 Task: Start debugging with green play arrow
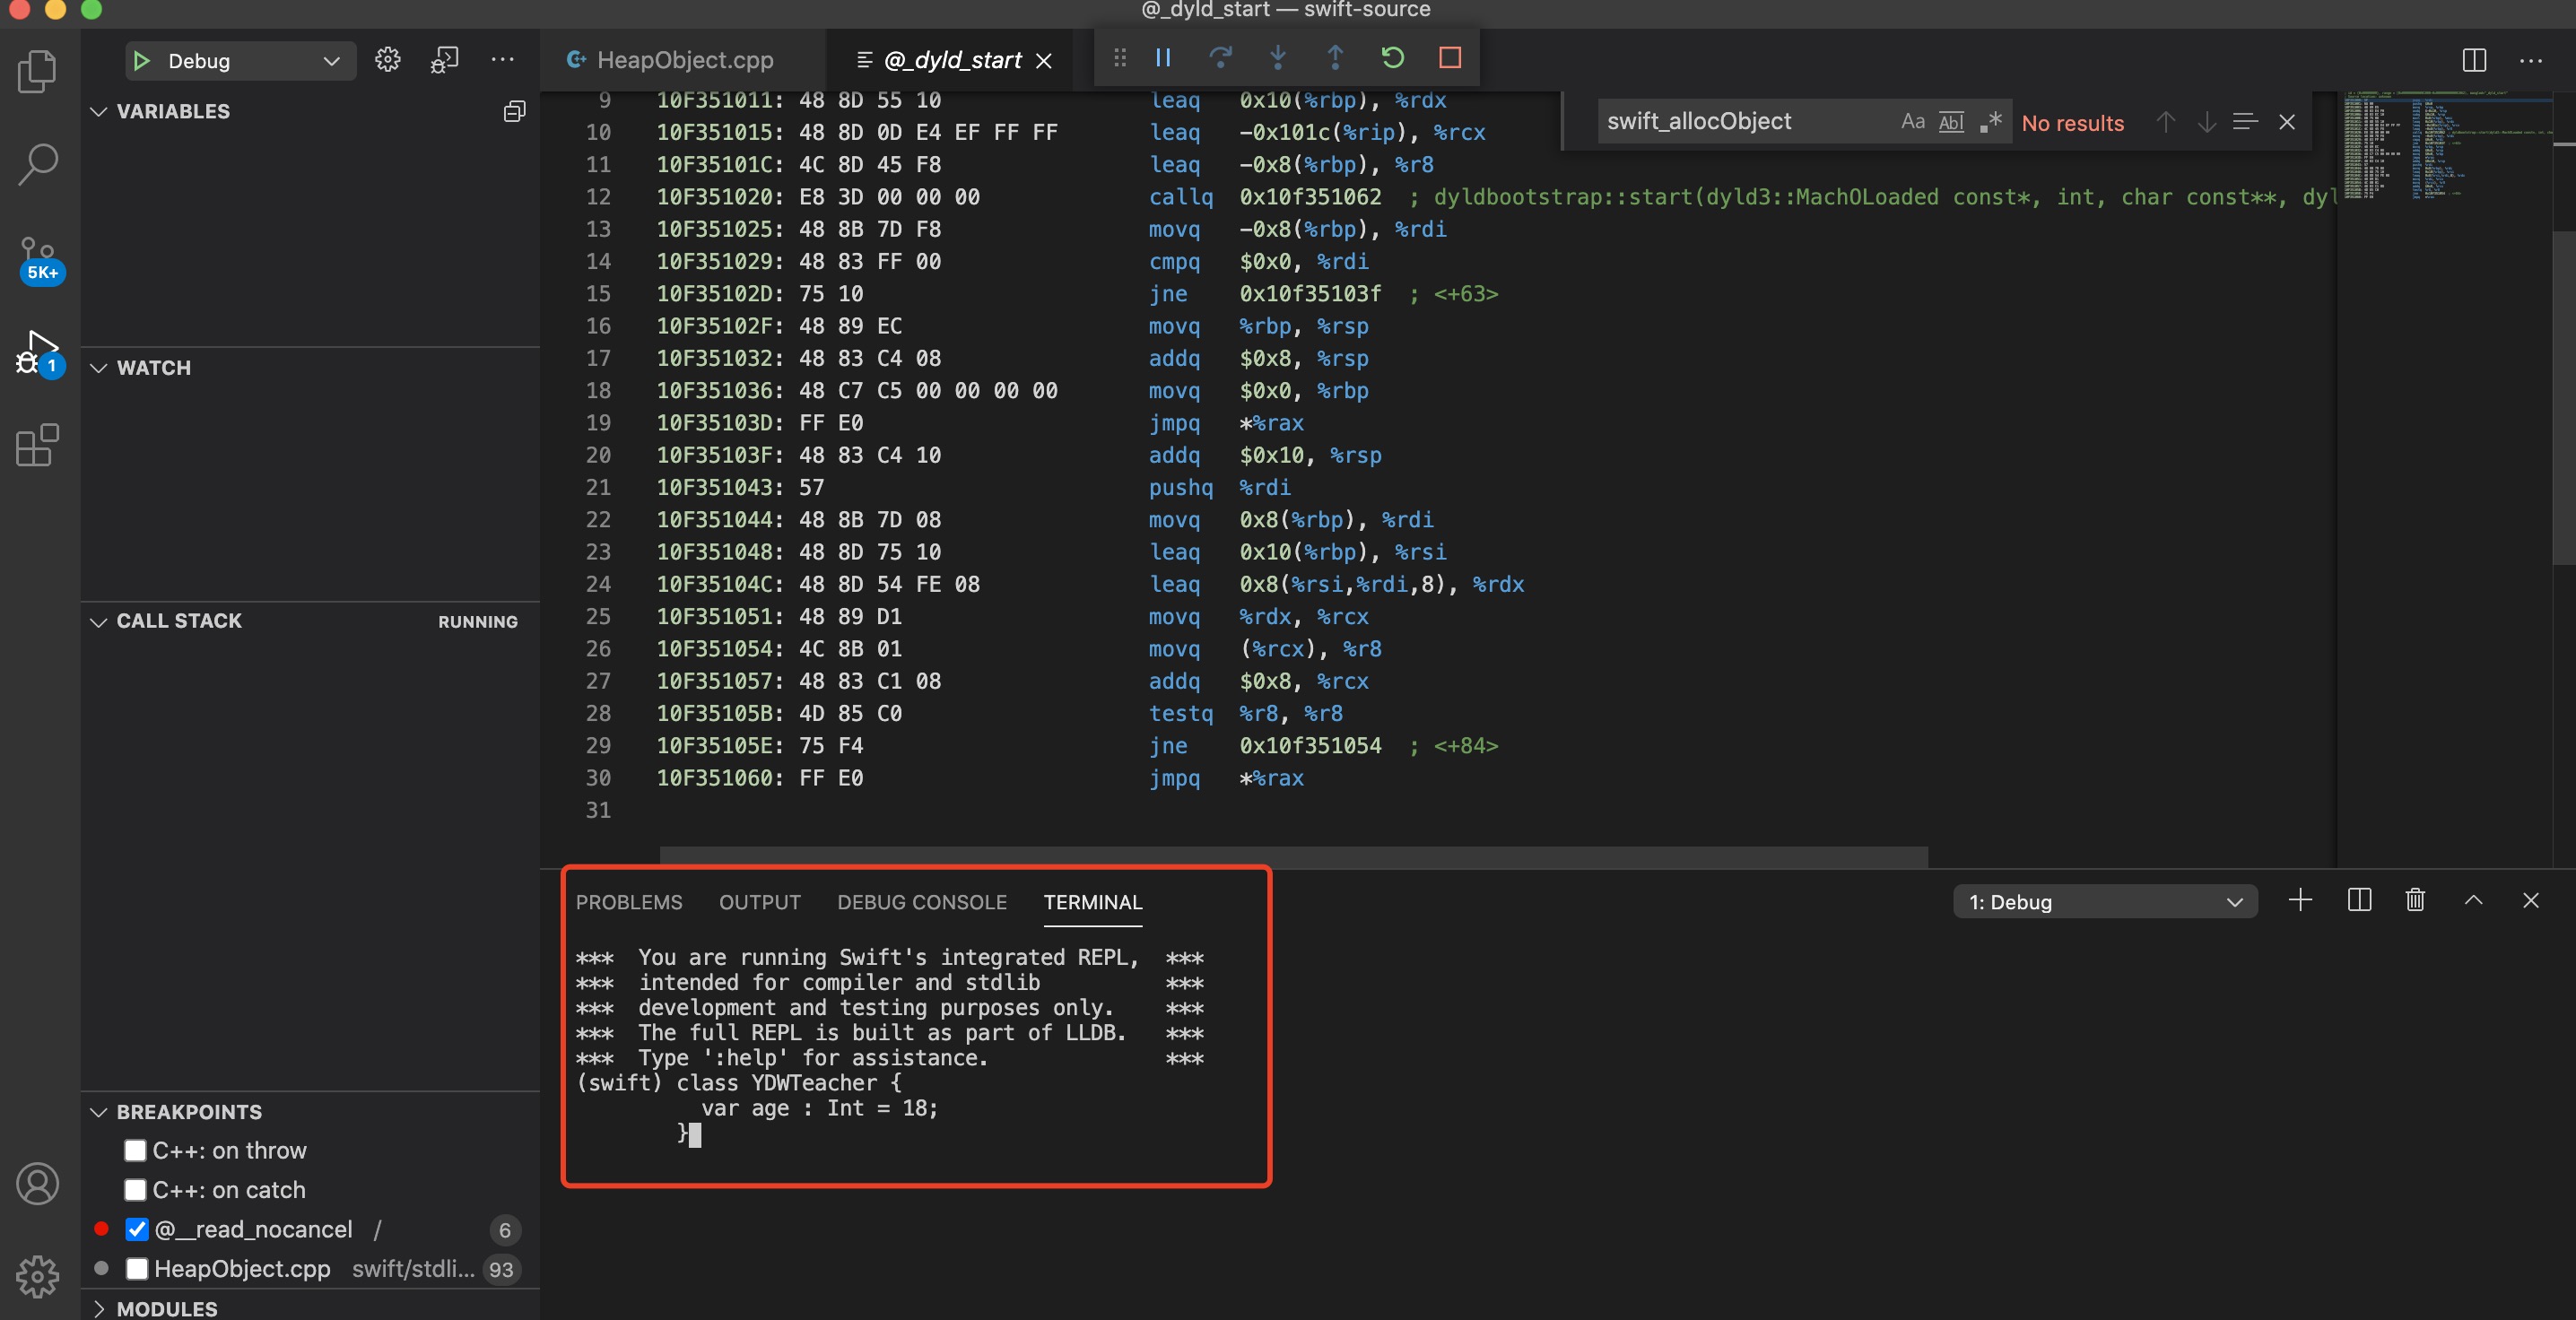[142, 61]
